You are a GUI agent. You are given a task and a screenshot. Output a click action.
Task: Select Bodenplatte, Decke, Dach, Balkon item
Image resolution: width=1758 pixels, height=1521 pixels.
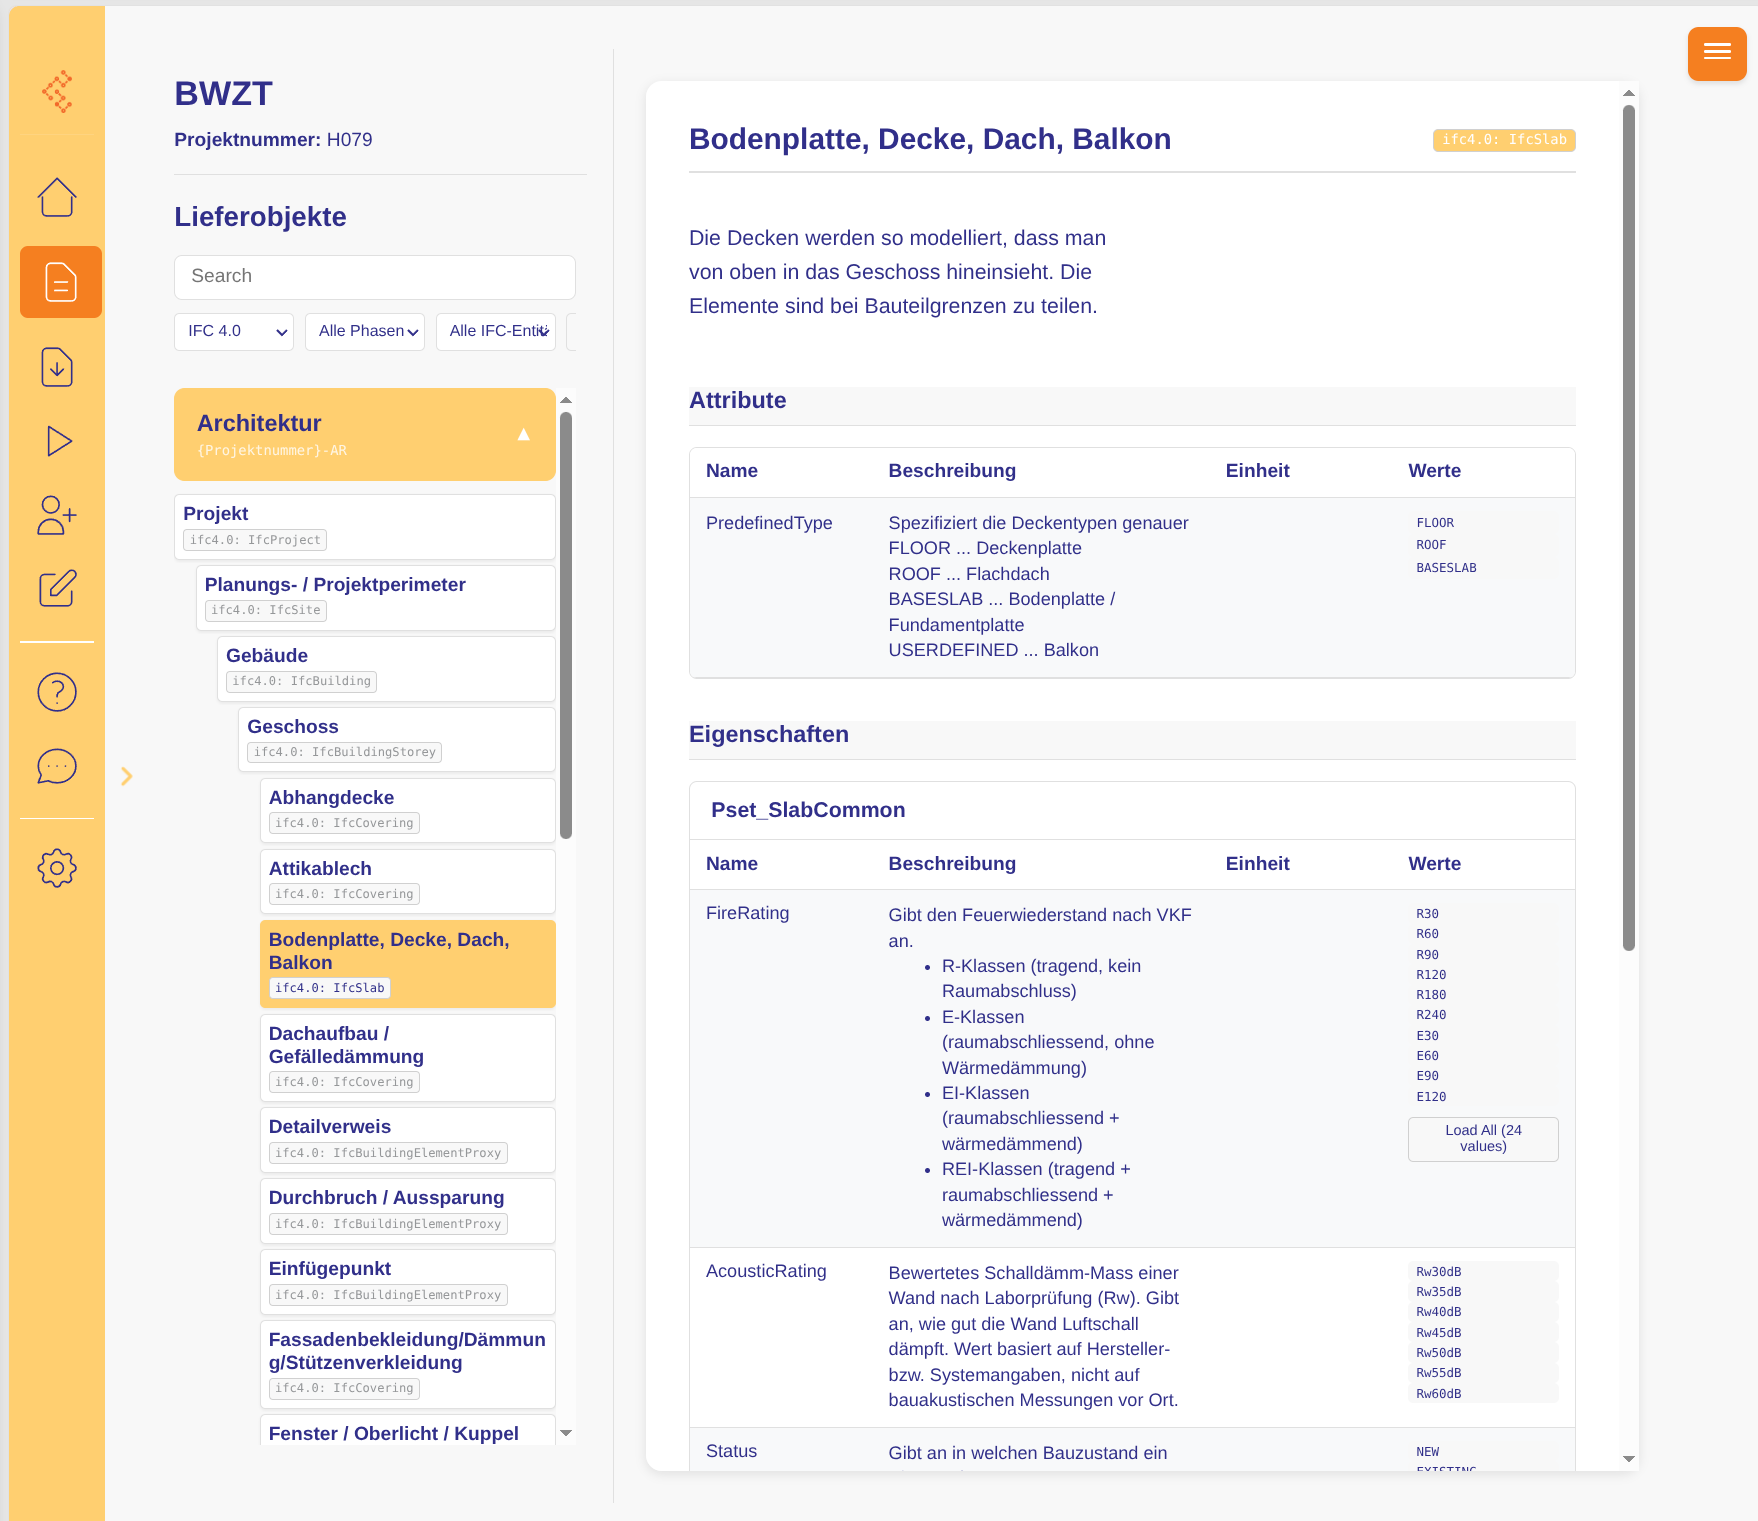408,964
